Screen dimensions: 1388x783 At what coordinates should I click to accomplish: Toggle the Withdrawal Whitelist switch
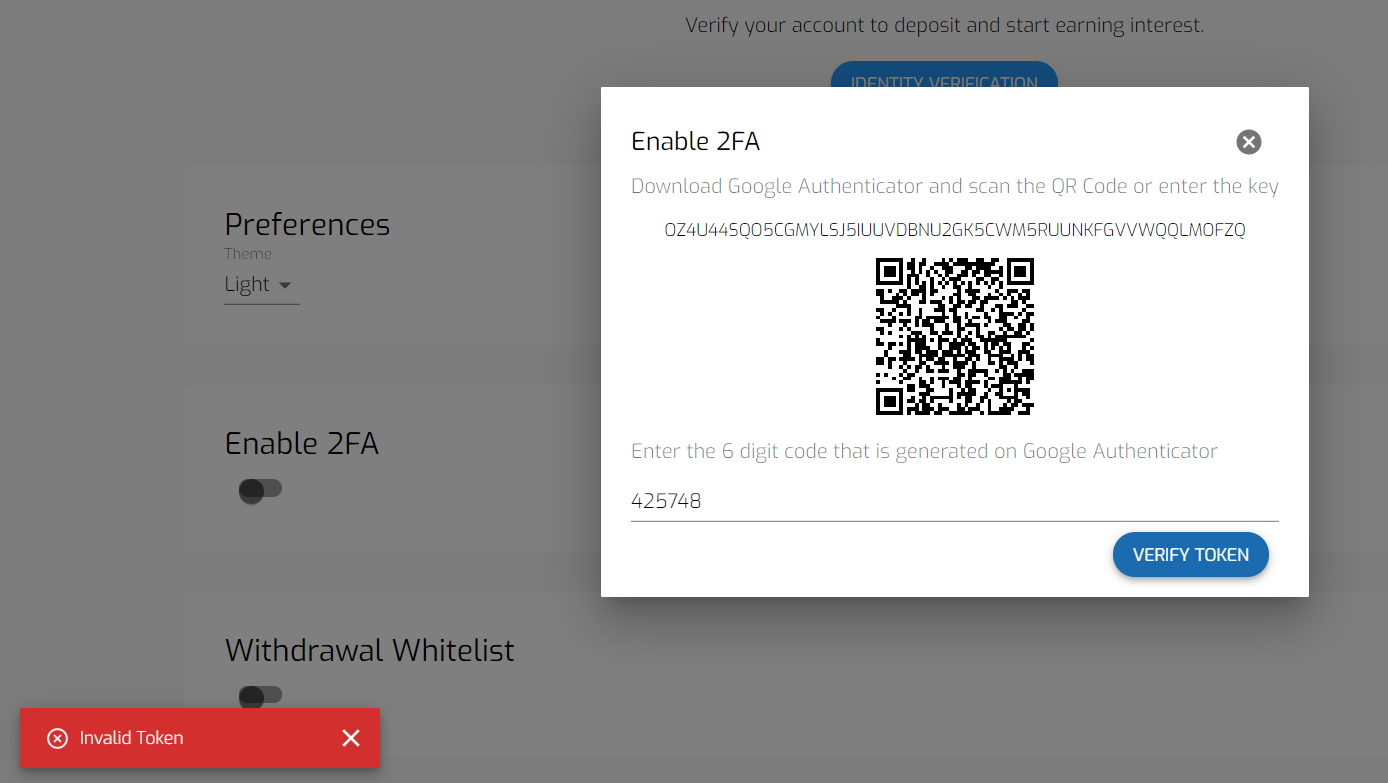pos(261,695)
